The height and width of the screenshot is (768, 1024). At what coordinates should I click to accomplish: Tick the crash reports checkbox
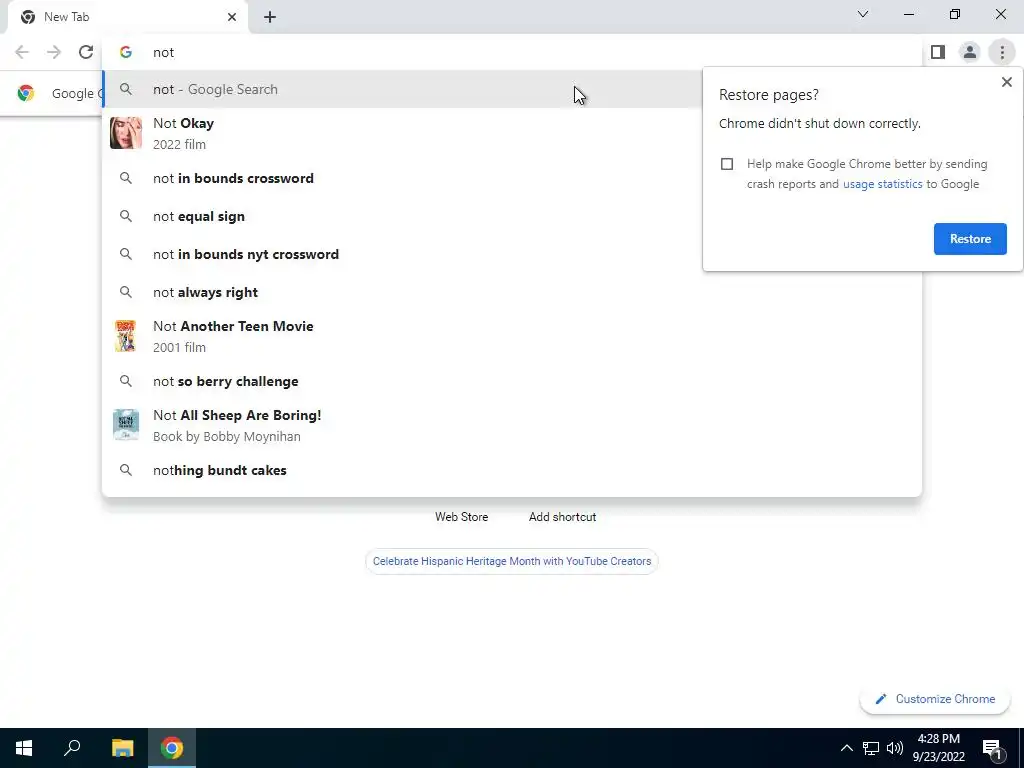point(727,164)
